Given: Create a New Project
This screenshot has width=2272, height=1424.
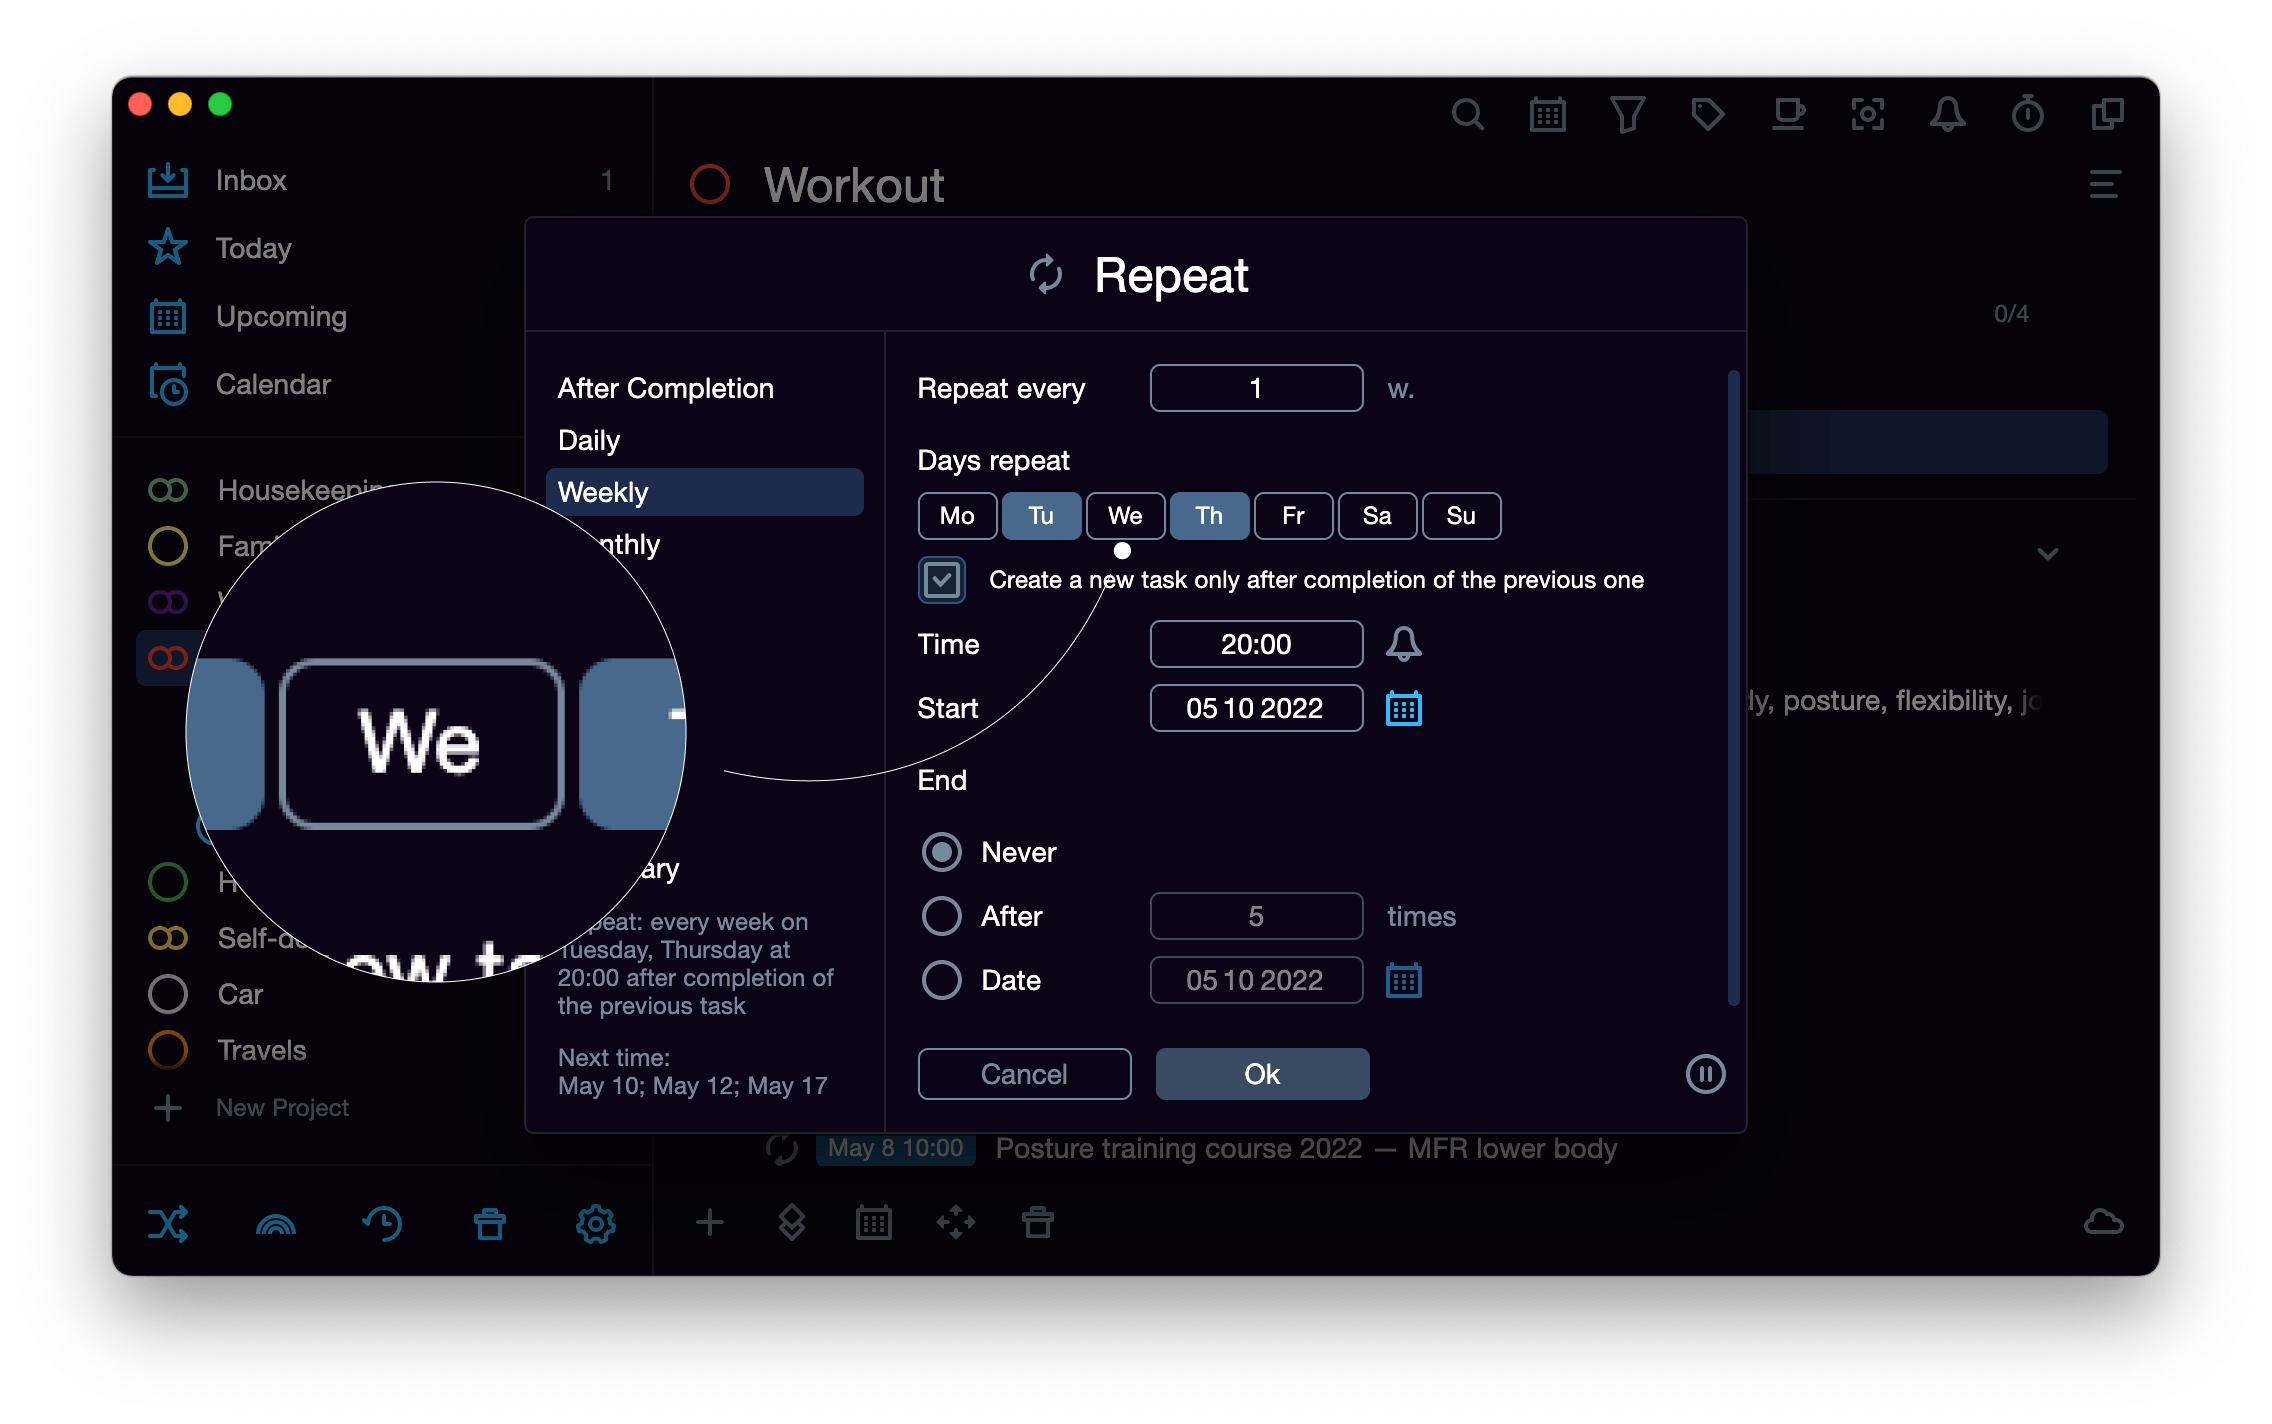Looking at the screenshot, I should pyautogui.click(x=282, y=1108).
